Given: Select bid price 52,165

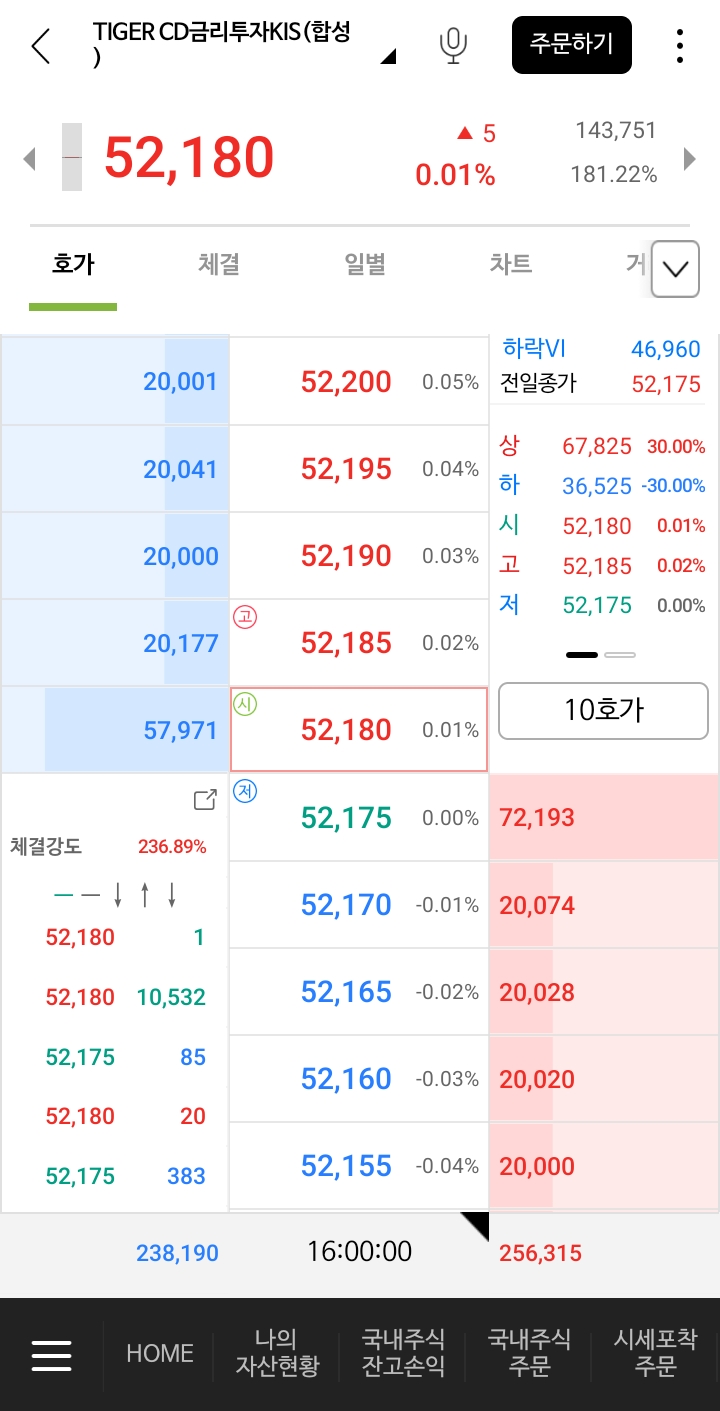Looking at the screenshot, I should coord(360,992).
